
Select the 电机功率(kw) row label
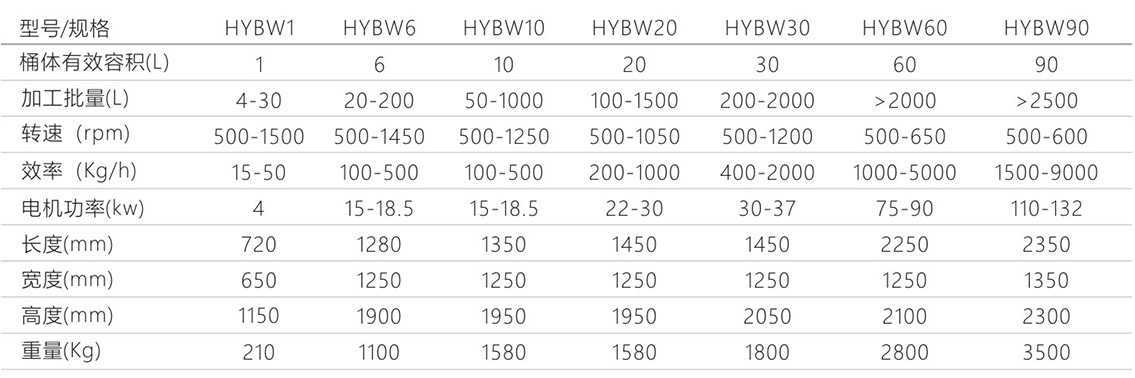(x=82, y=209)
